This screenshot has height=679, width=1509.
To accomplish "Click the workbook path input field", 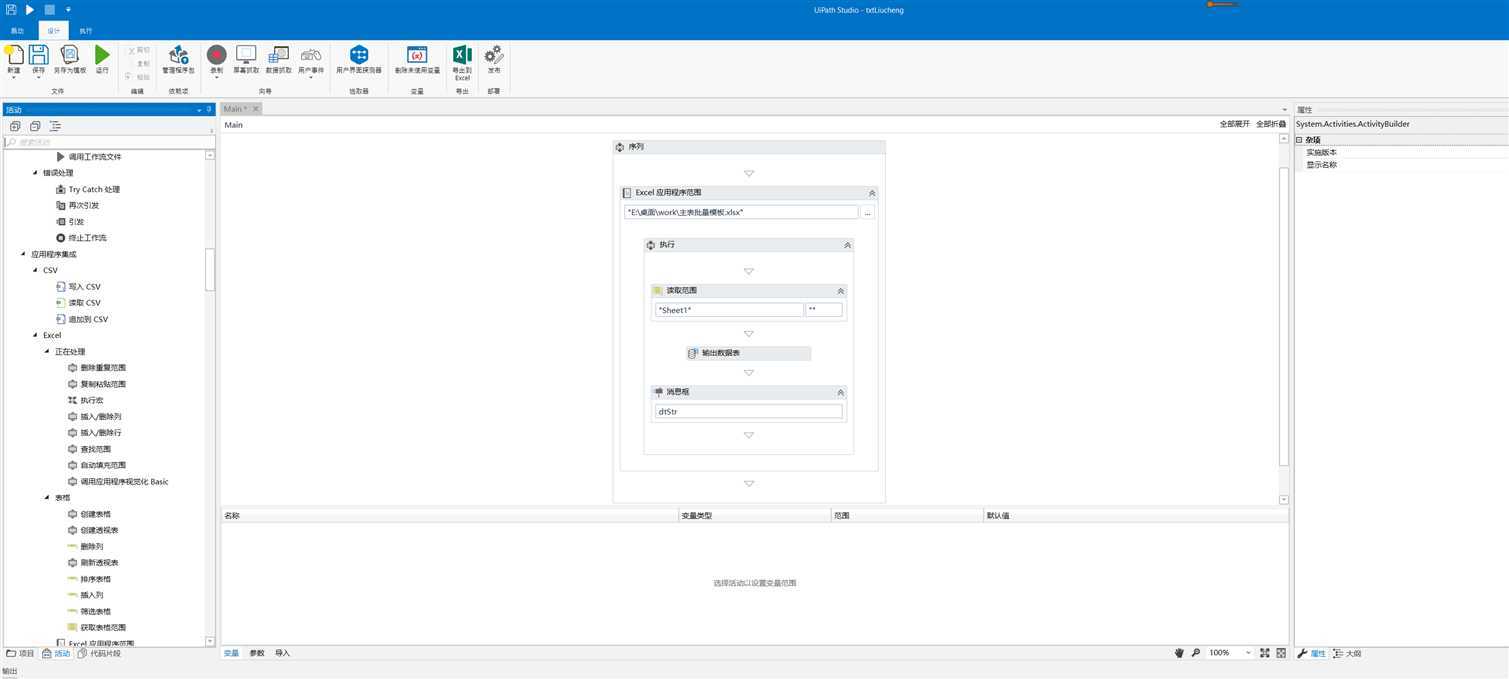I will pos(740,212).
